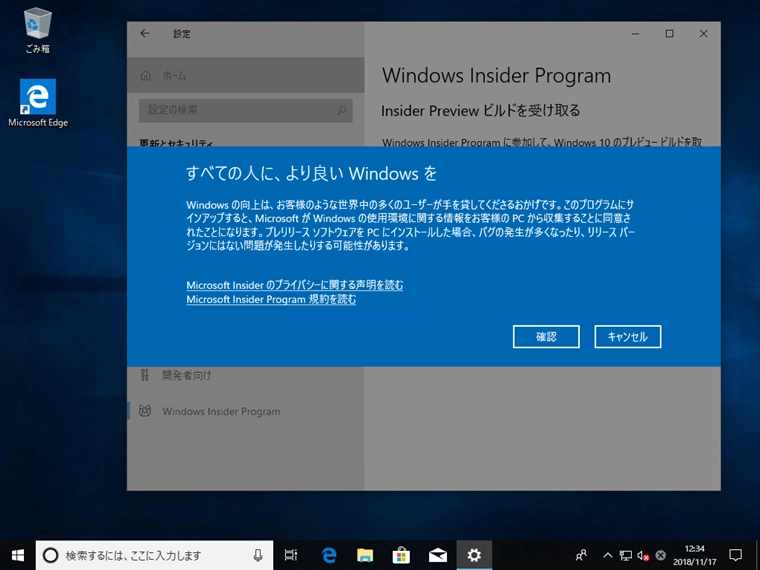The image size is (760, 570).
Task: Click the network icon in the system tray
Action: click(625, 555)
